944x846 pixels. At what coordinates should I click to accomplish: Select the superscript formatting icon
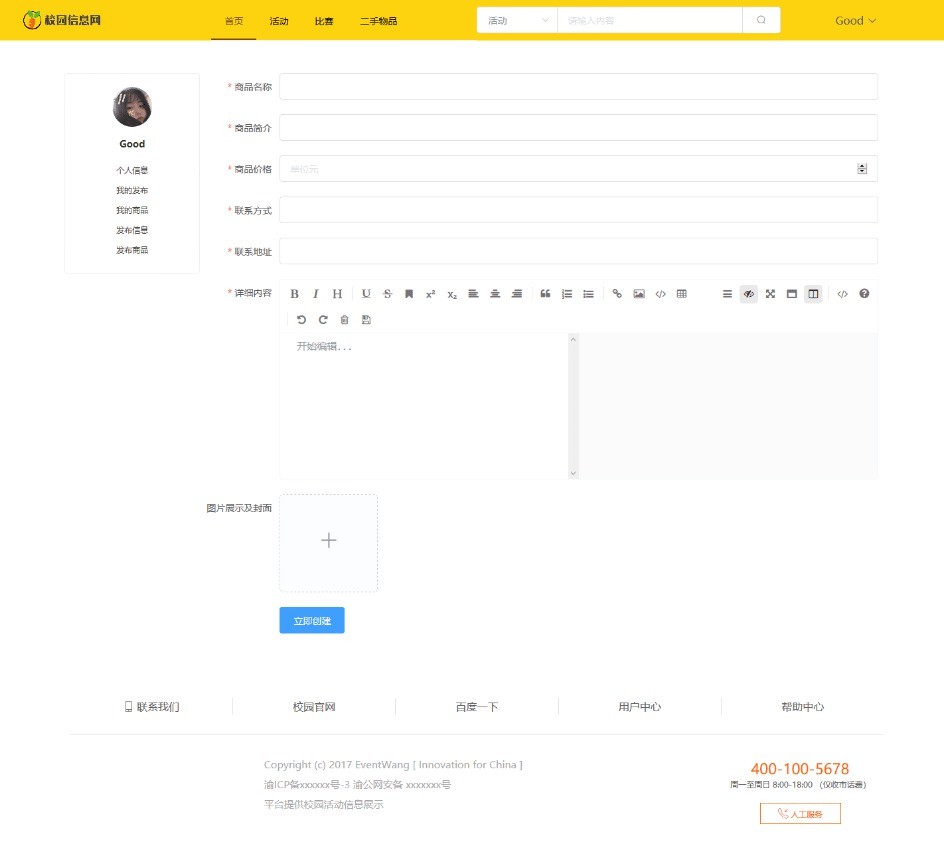pyautogui.click(x=430, y=293)
